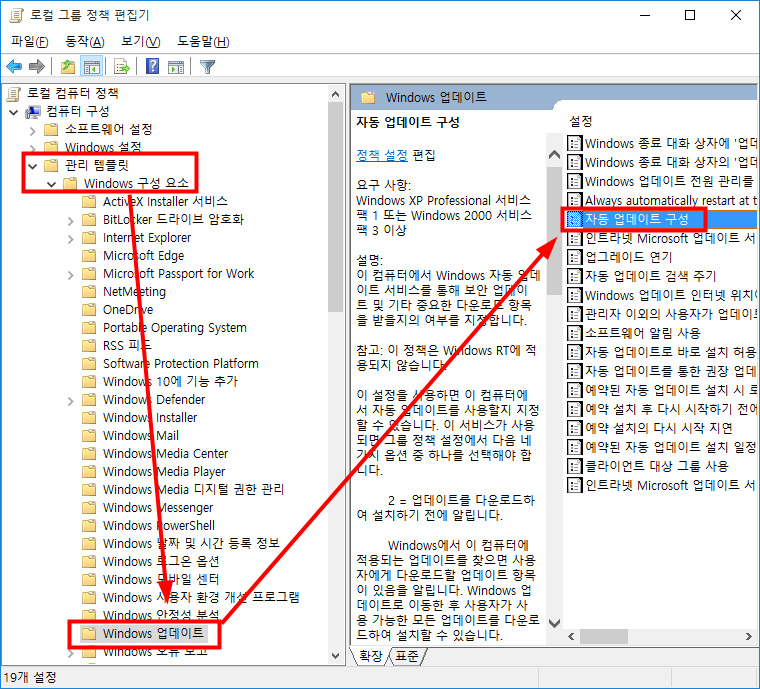Open the 보기(V) menu
This screenshot has height=689, width=760.
140,41
